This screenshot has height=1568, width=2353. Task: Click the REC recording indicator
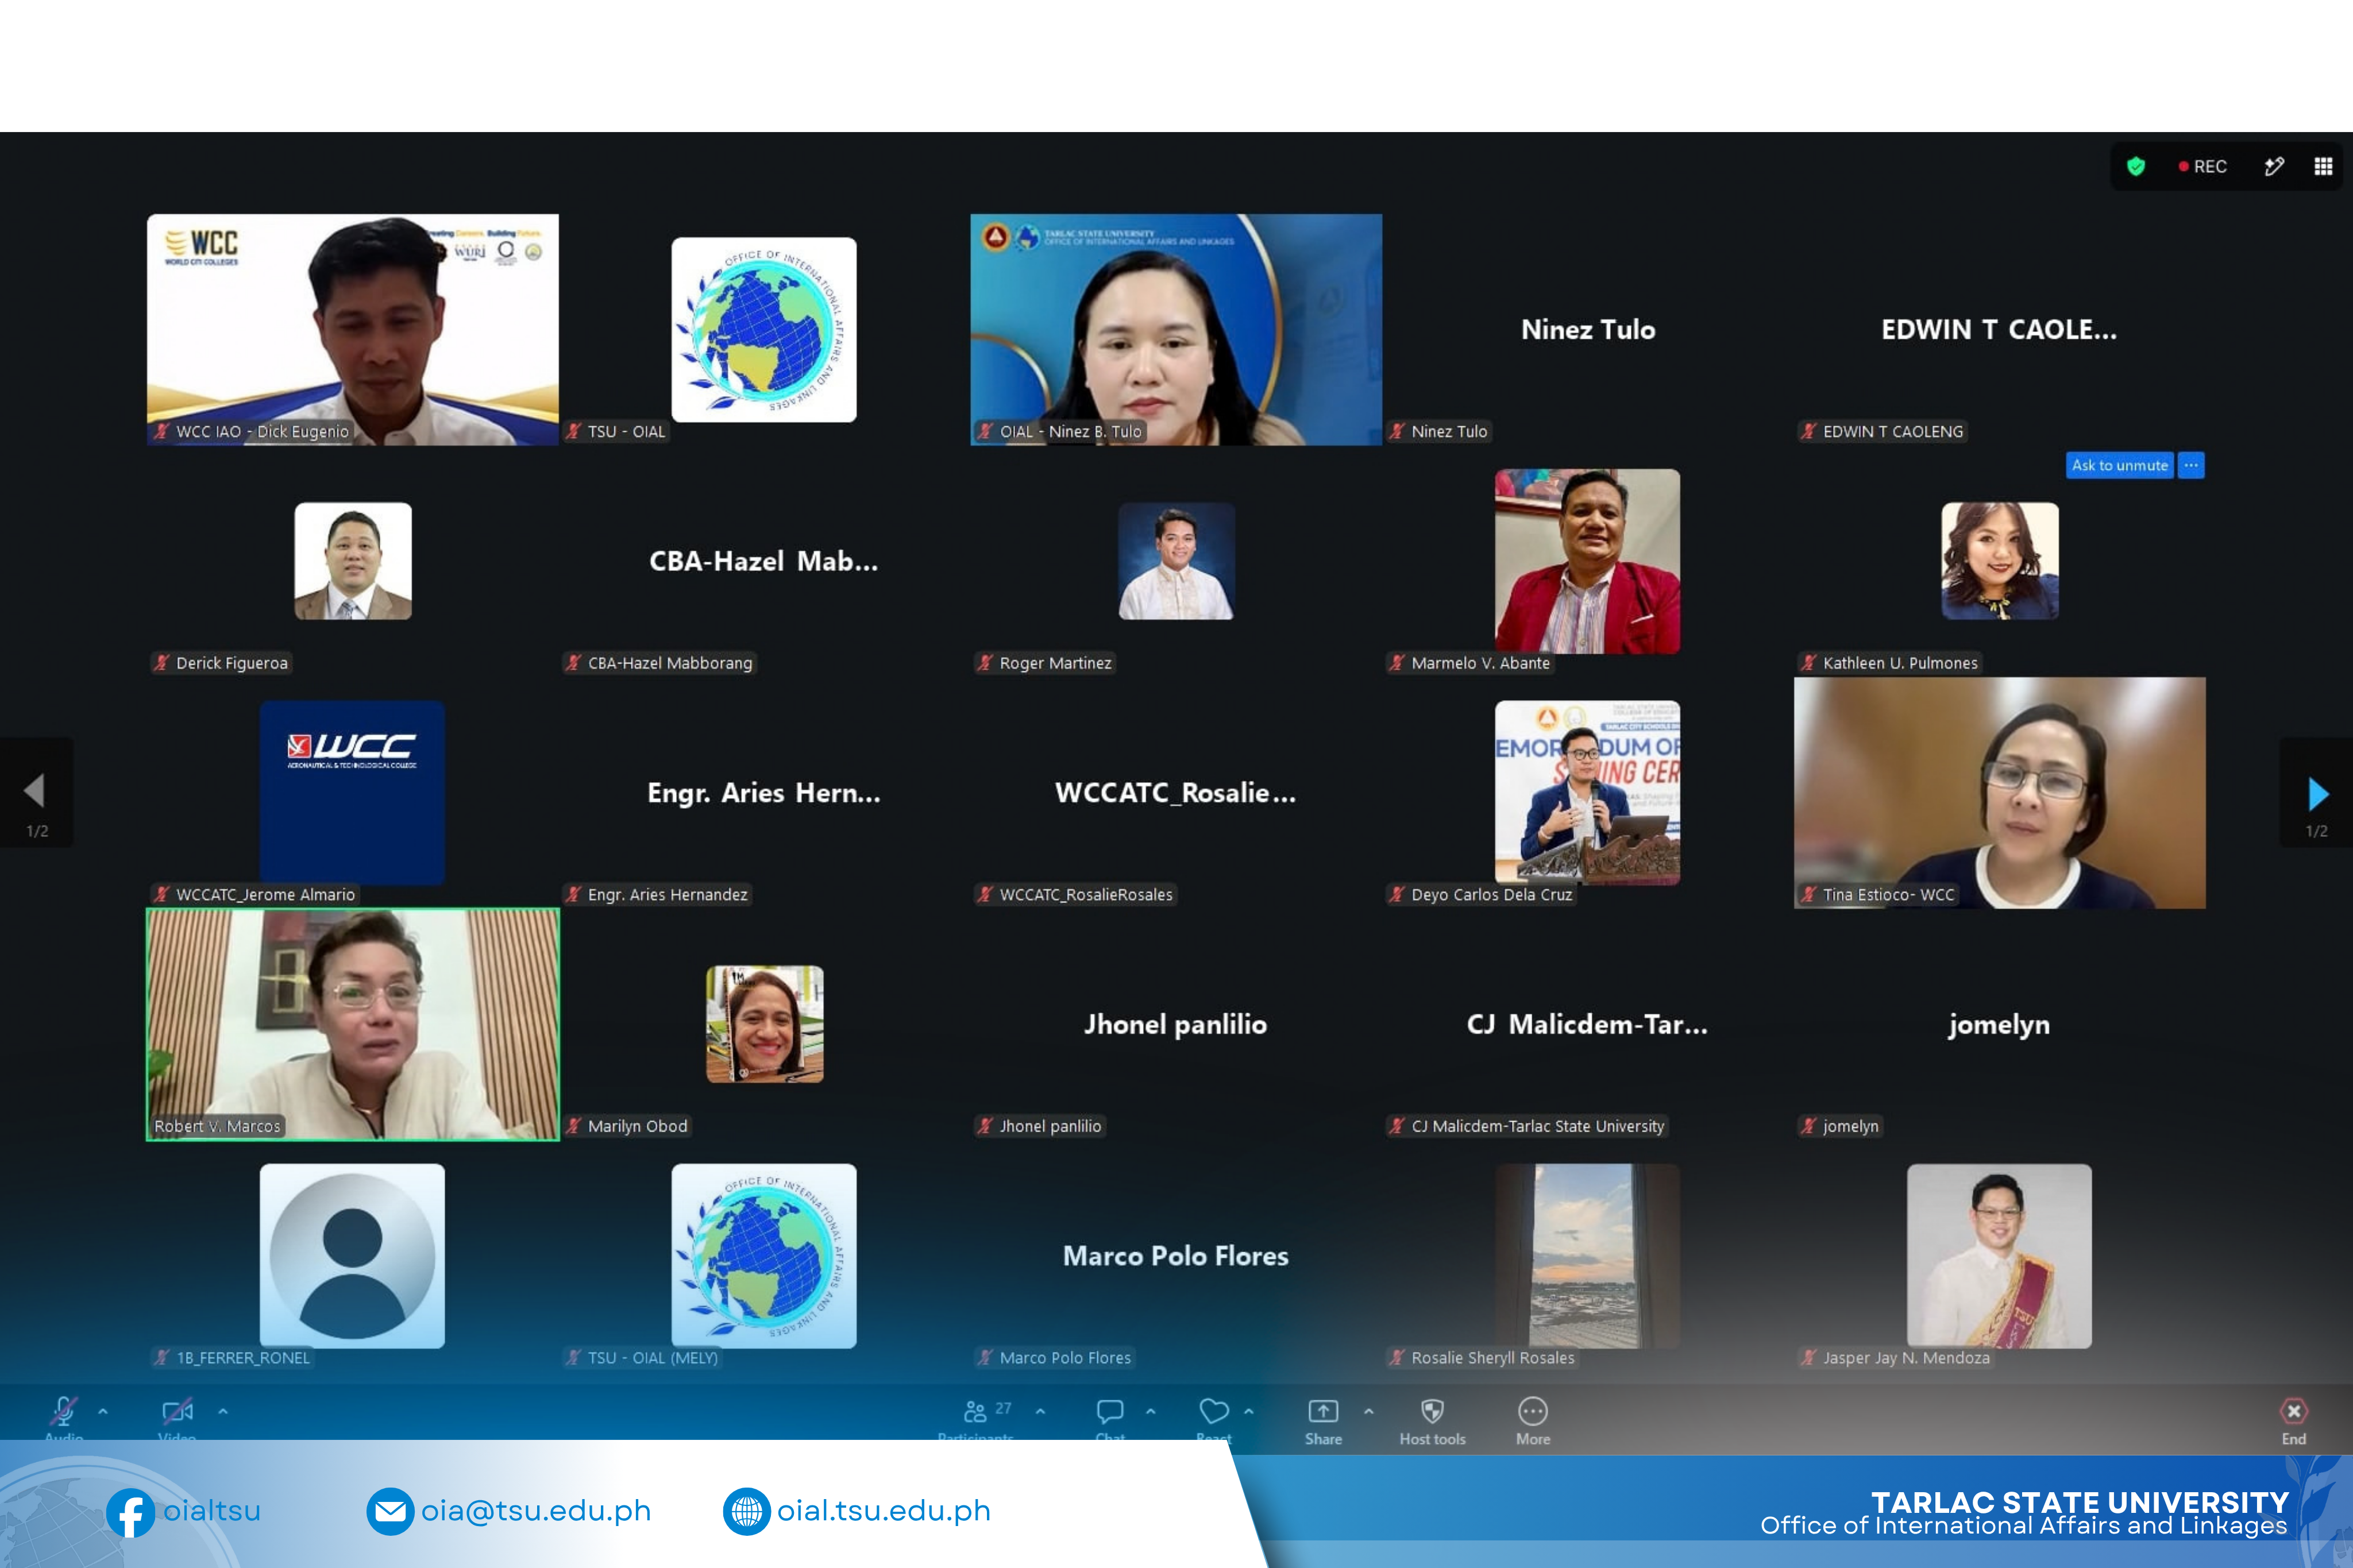pyautogui.click(x=2203, y=166)
